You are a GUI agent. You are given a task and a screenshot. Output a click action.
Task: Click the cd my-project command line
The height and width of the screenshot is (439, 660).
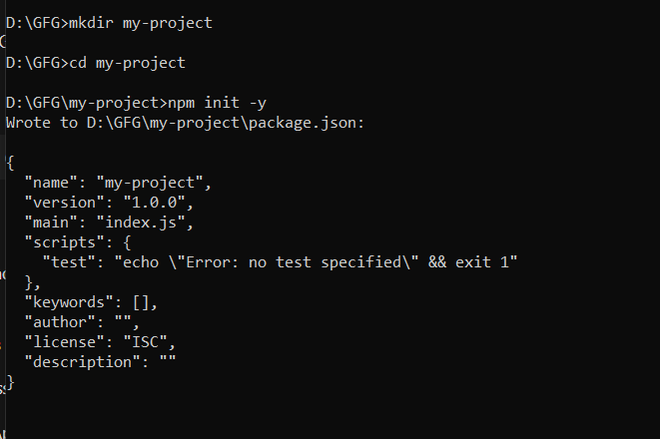point(126,63)
